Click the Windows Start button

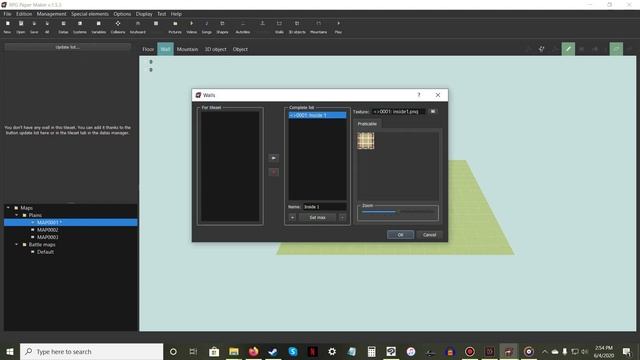tap(10, 351)
